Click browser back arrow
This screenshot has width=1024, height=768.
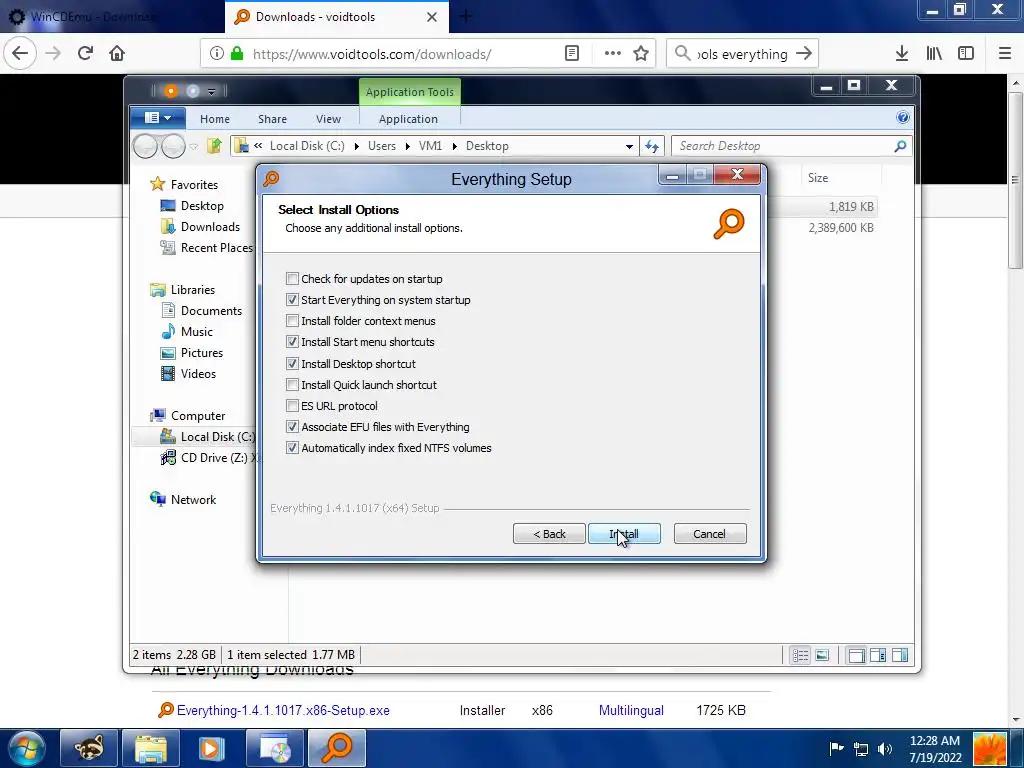(20, 54)
